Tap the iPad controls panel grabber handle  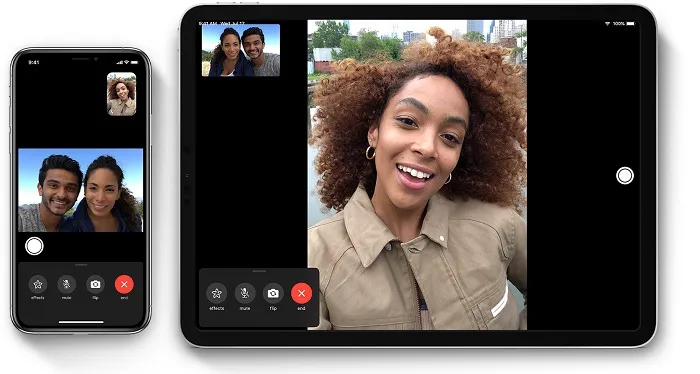pyautogui.click(x=259, y=271)
